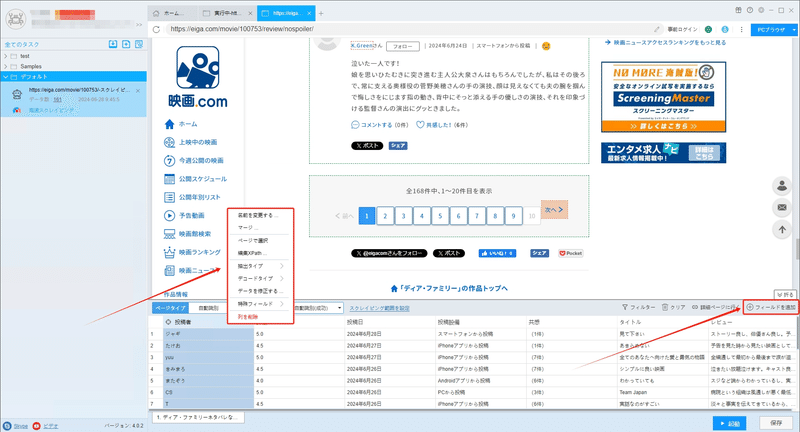
Task: Expand the Samples folder
Action: [x=6, y=66]
